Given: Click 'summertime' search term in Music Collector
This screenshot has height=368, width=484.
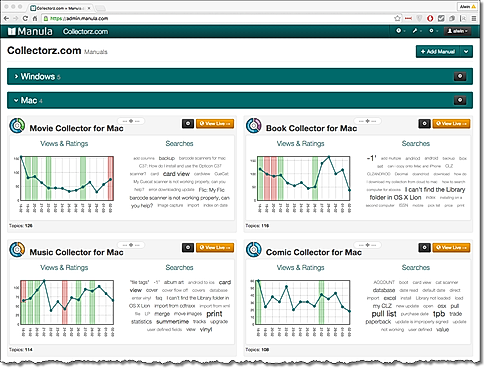Looking at the screenshot, I should pos(172,322).
